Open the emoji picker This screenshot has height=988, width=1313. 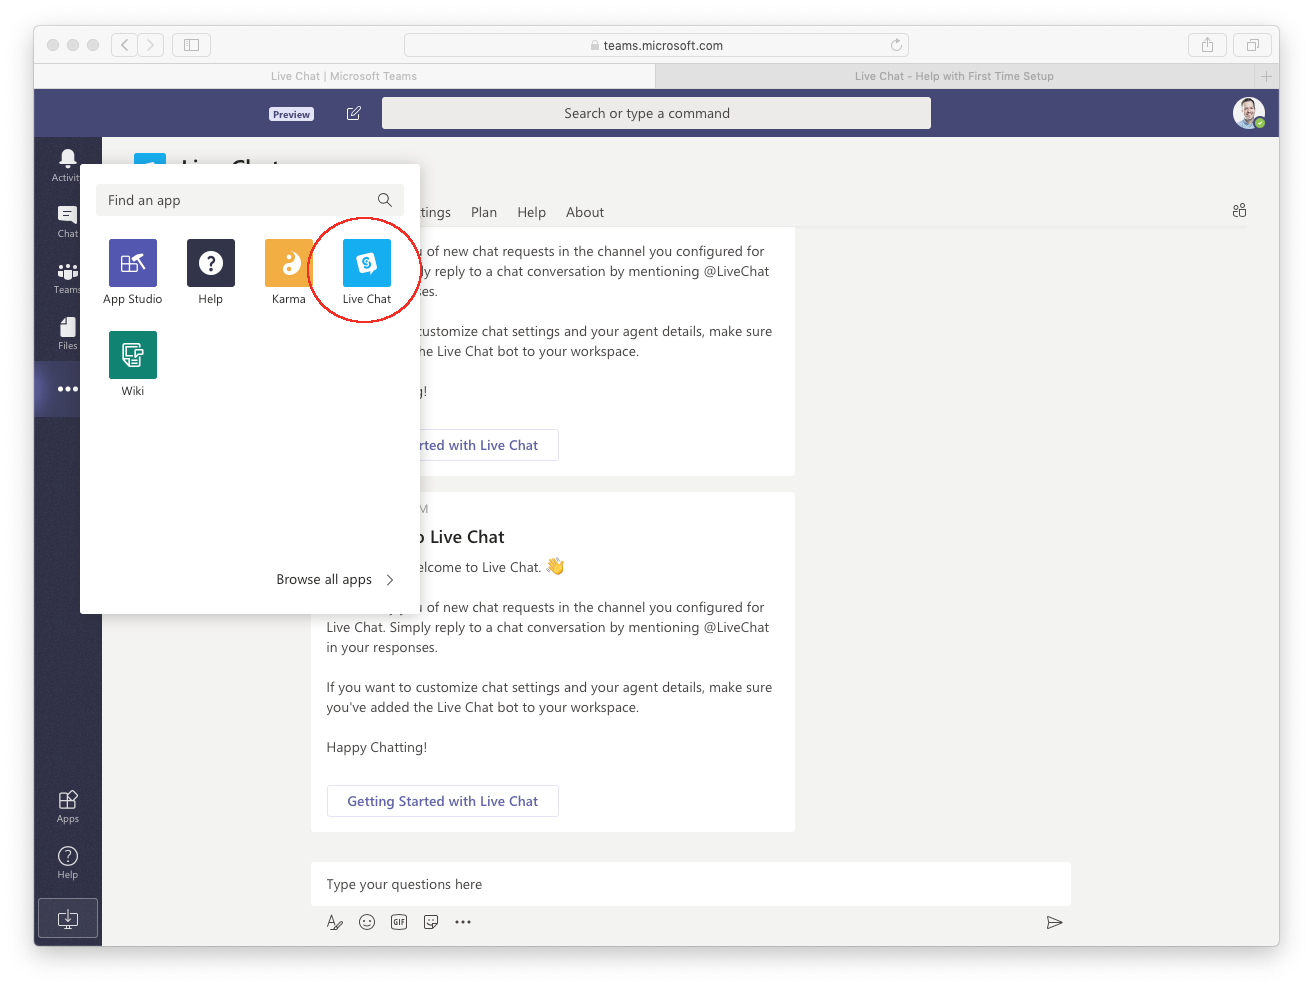tap(367, 922)
